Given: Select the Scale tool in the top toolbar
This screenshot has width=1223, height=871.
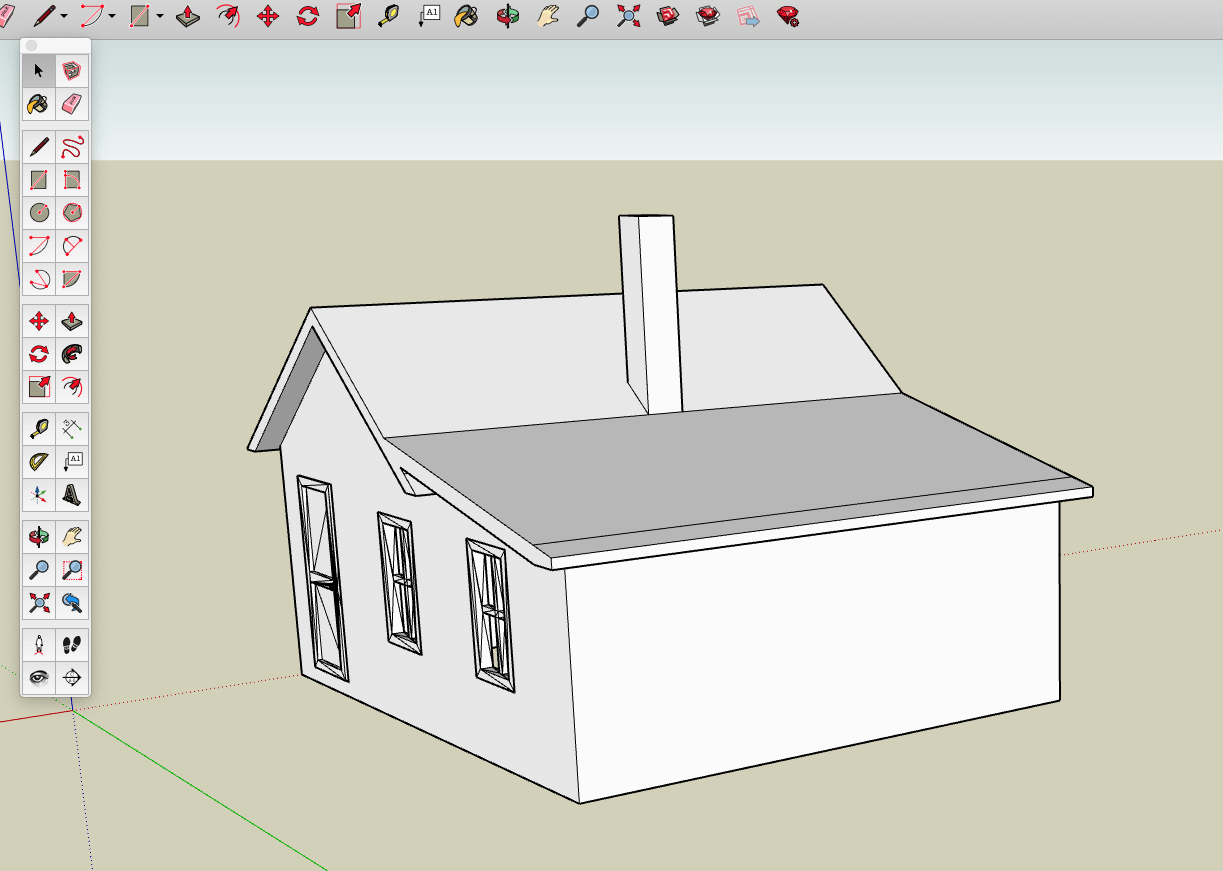Looking at the screenshot, I should pyautogui.click(x=348, y=15).
